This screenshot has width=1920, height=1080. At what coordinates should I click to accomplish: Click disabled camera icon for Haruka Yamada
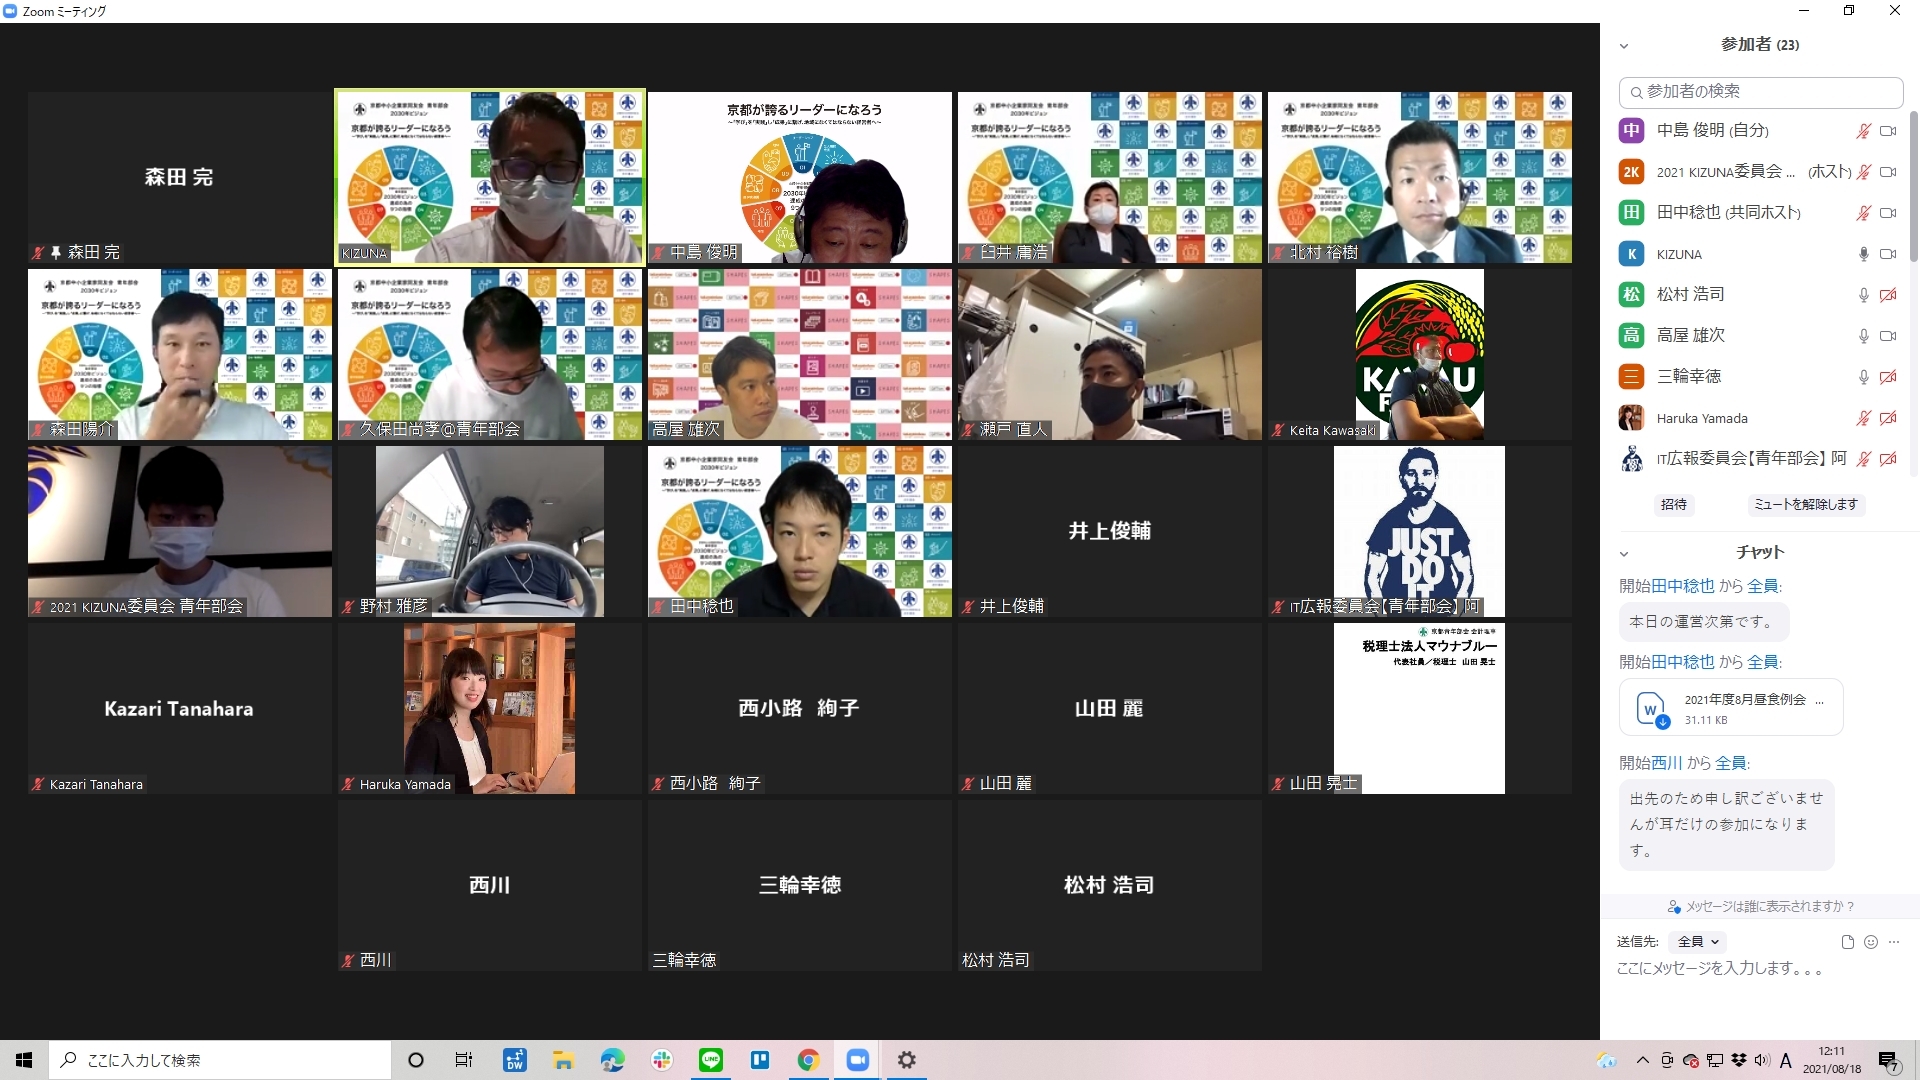click(1888, 418)
